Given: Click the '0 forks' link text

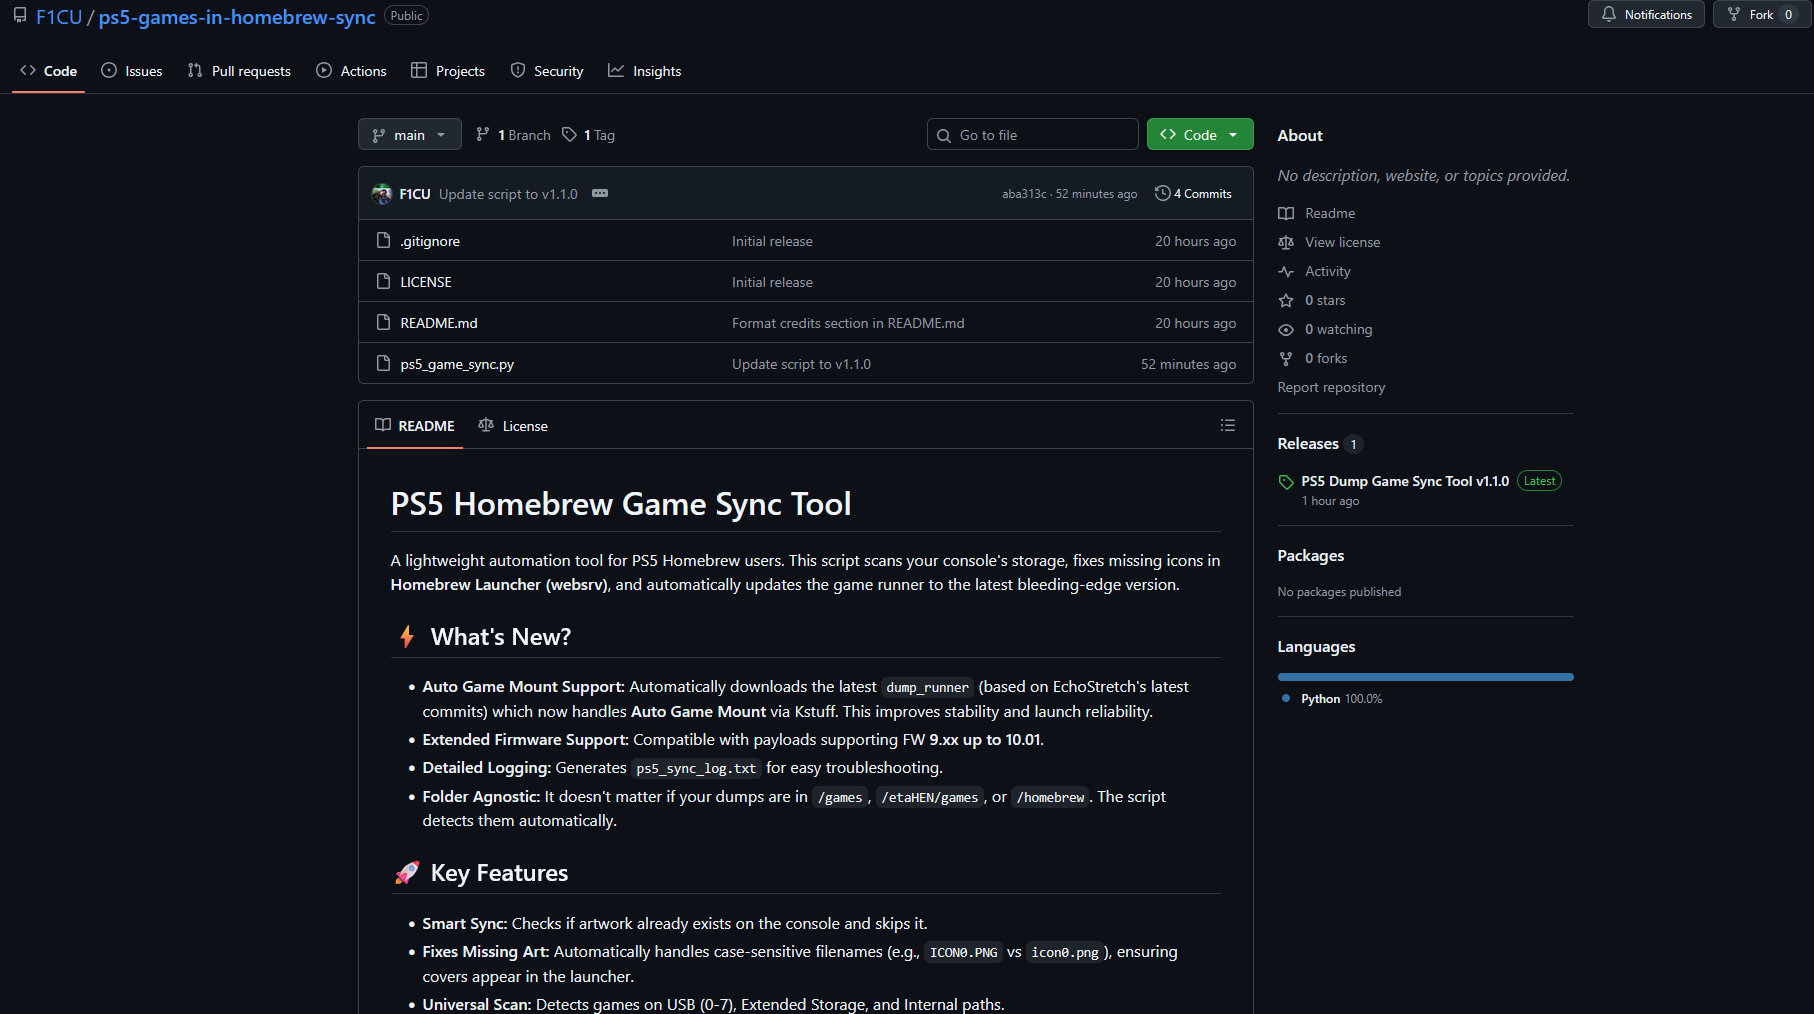Looking at the screenshot, I should click(1326, 358).
